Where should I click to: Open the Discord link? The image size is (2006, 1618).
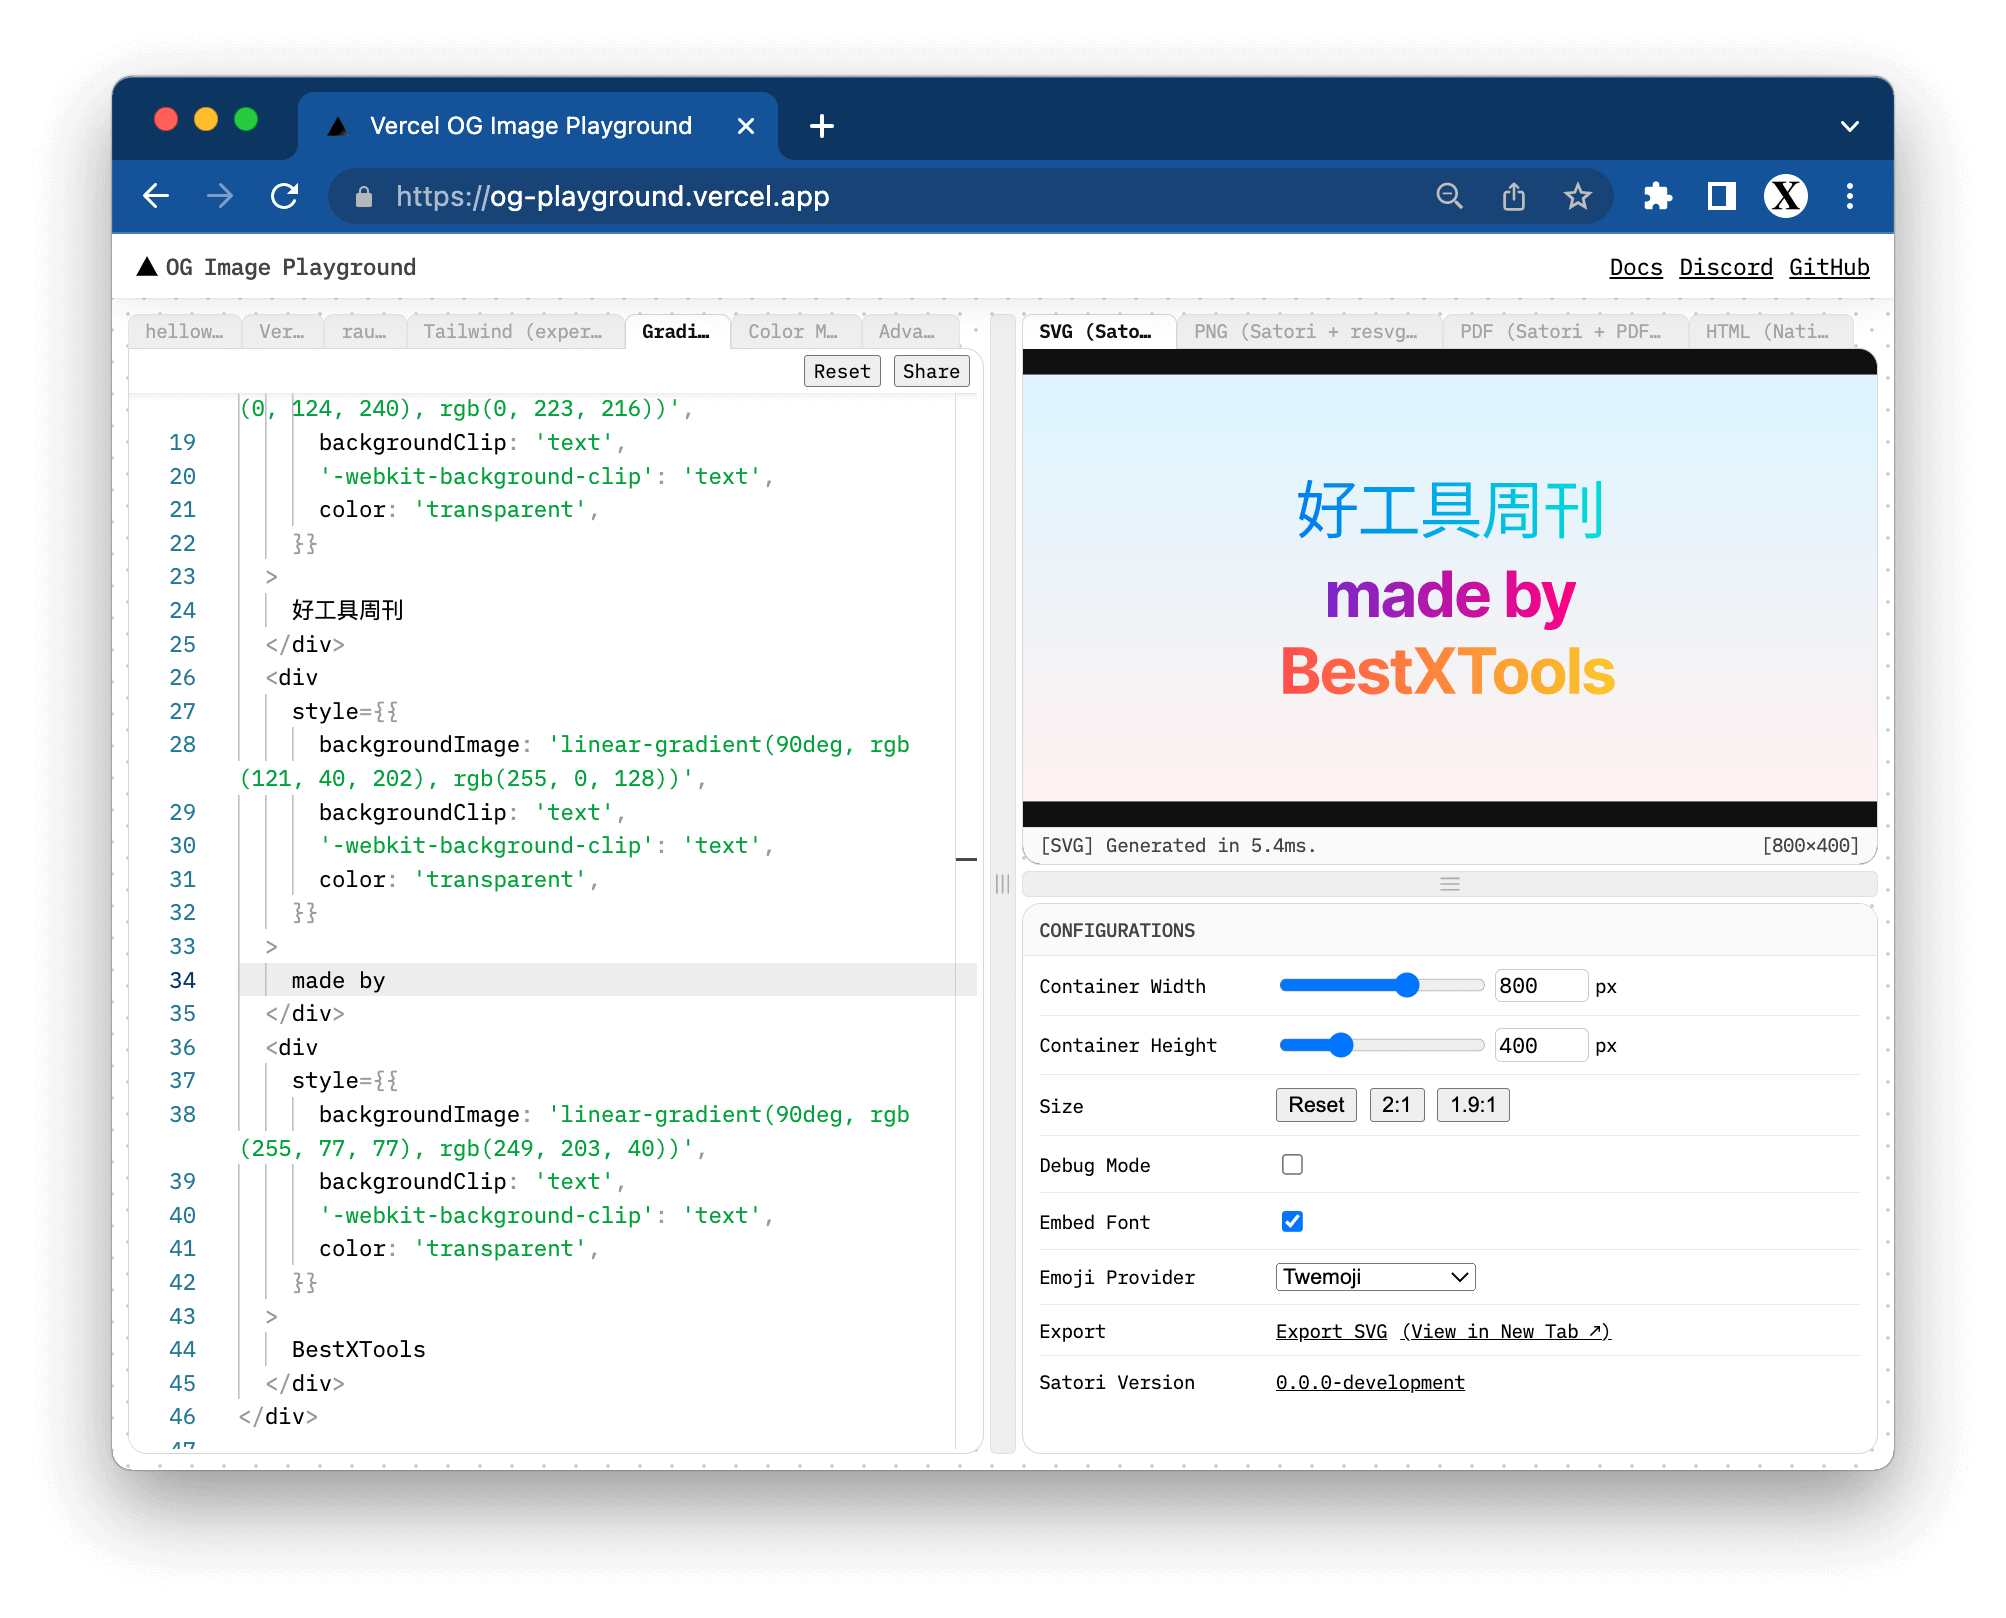pos(1726,267)
